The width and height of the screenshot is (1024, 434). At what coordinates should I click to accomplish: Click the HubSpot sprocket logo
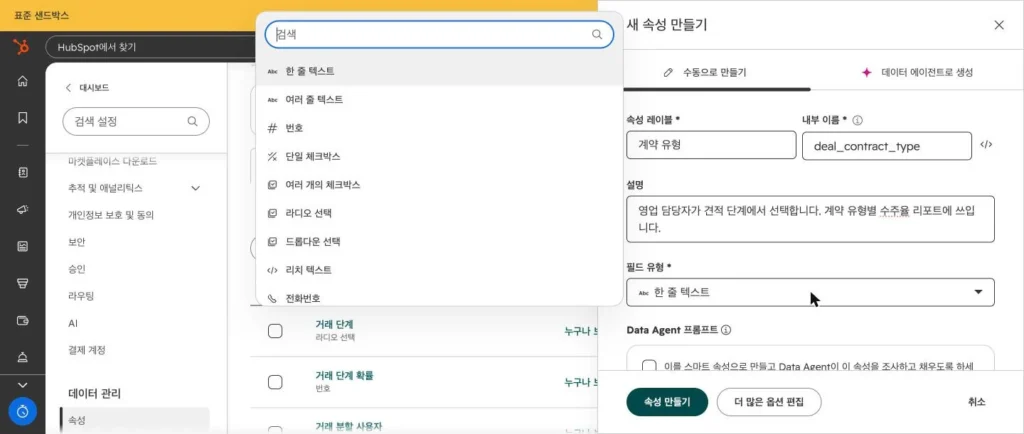[22, 47]
